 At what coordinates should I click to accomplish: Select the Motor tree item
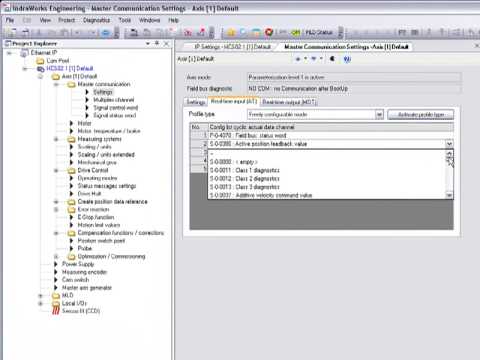click(x=84, y=123)
